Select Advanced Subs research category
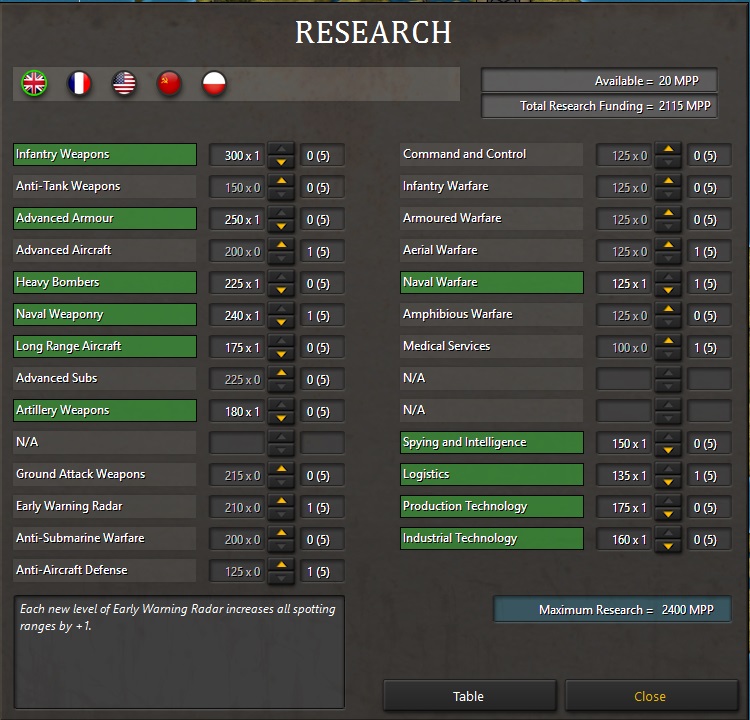Image resolution: width=750 pixels, height=720 pixels. [x=105, y=379]
